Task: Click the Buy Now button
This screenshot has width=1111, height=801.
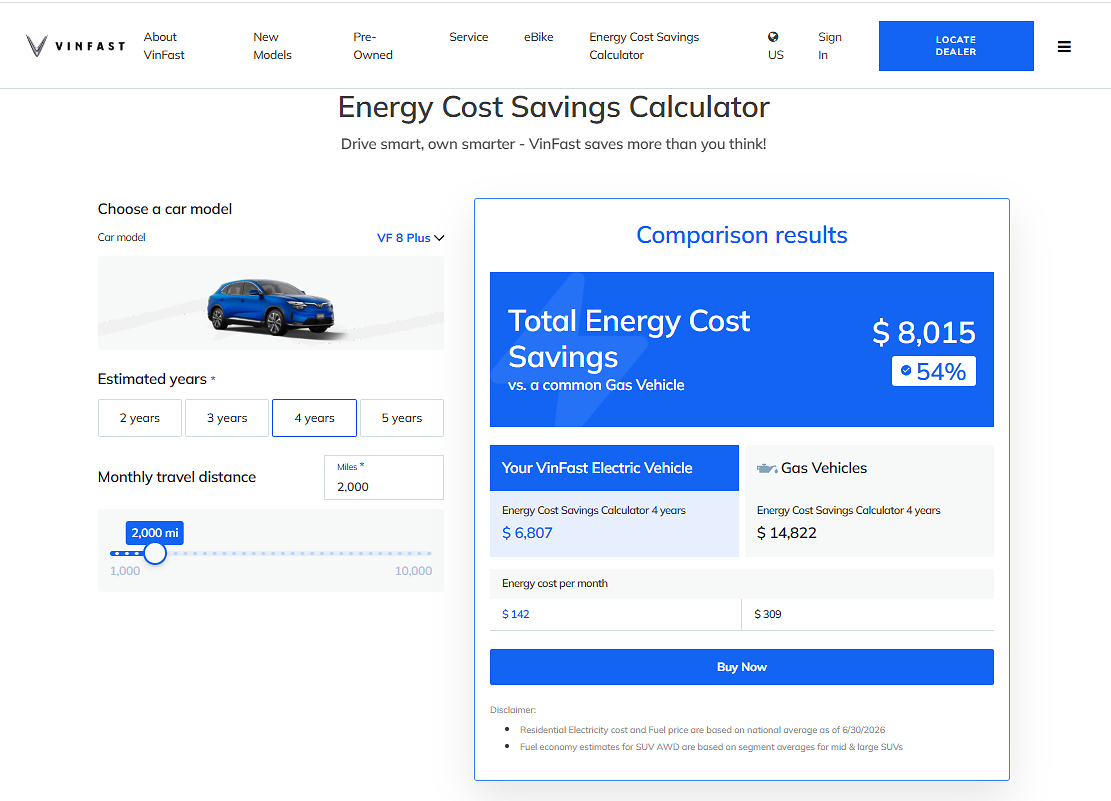Action: [x=742, y=667]
